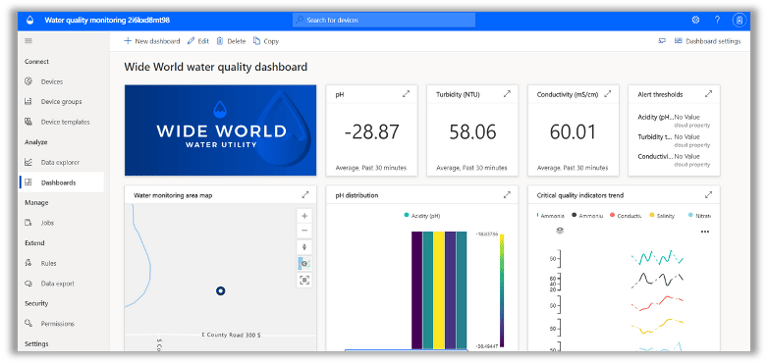
Task: Click the yellow bar in pH distribution
Action: point(439,290)
